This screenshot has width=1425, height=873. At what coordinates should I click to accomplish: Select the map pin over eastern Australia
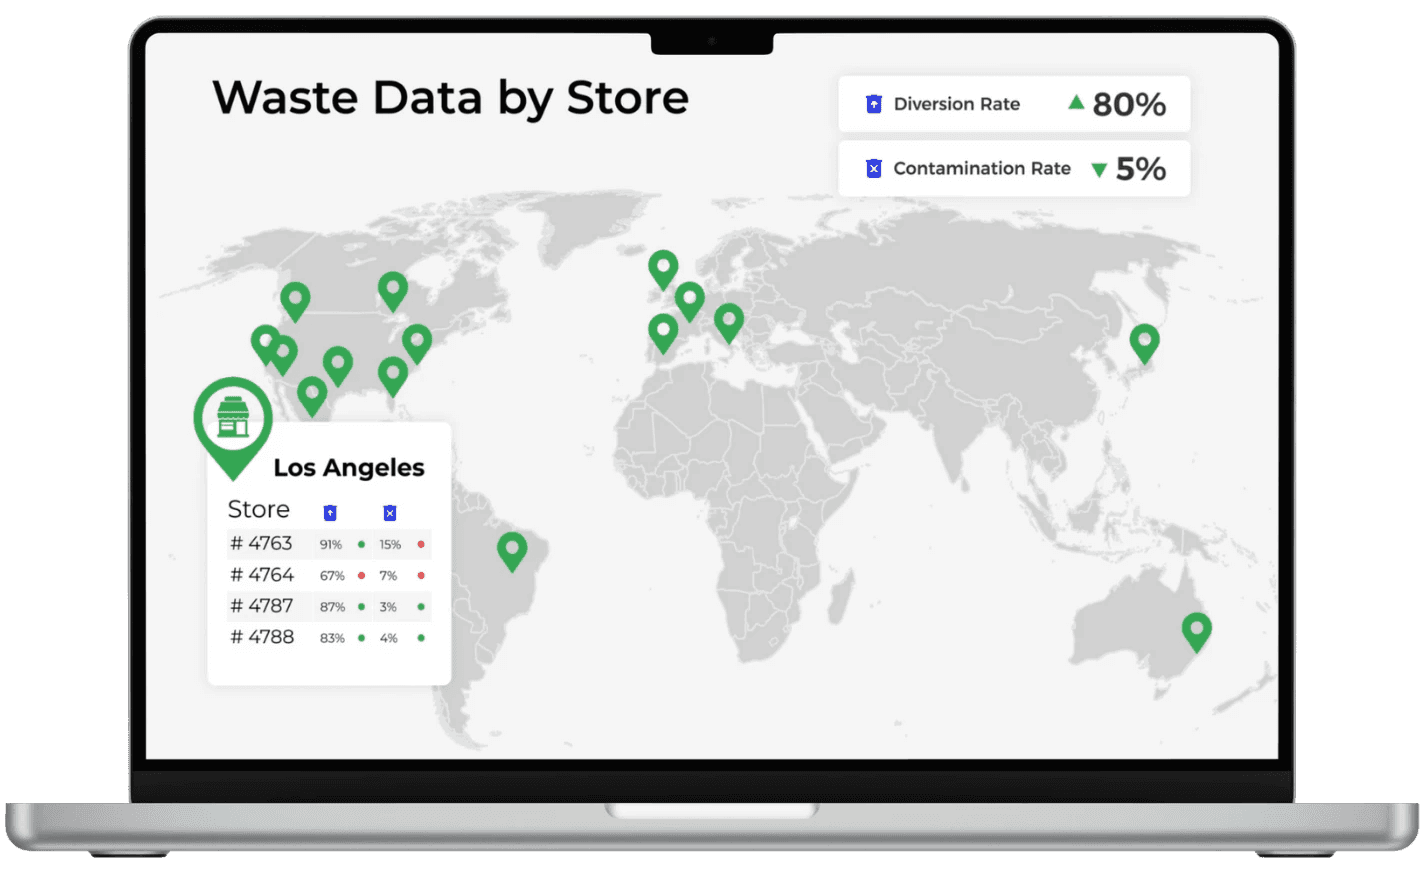tap(1197, 632)
